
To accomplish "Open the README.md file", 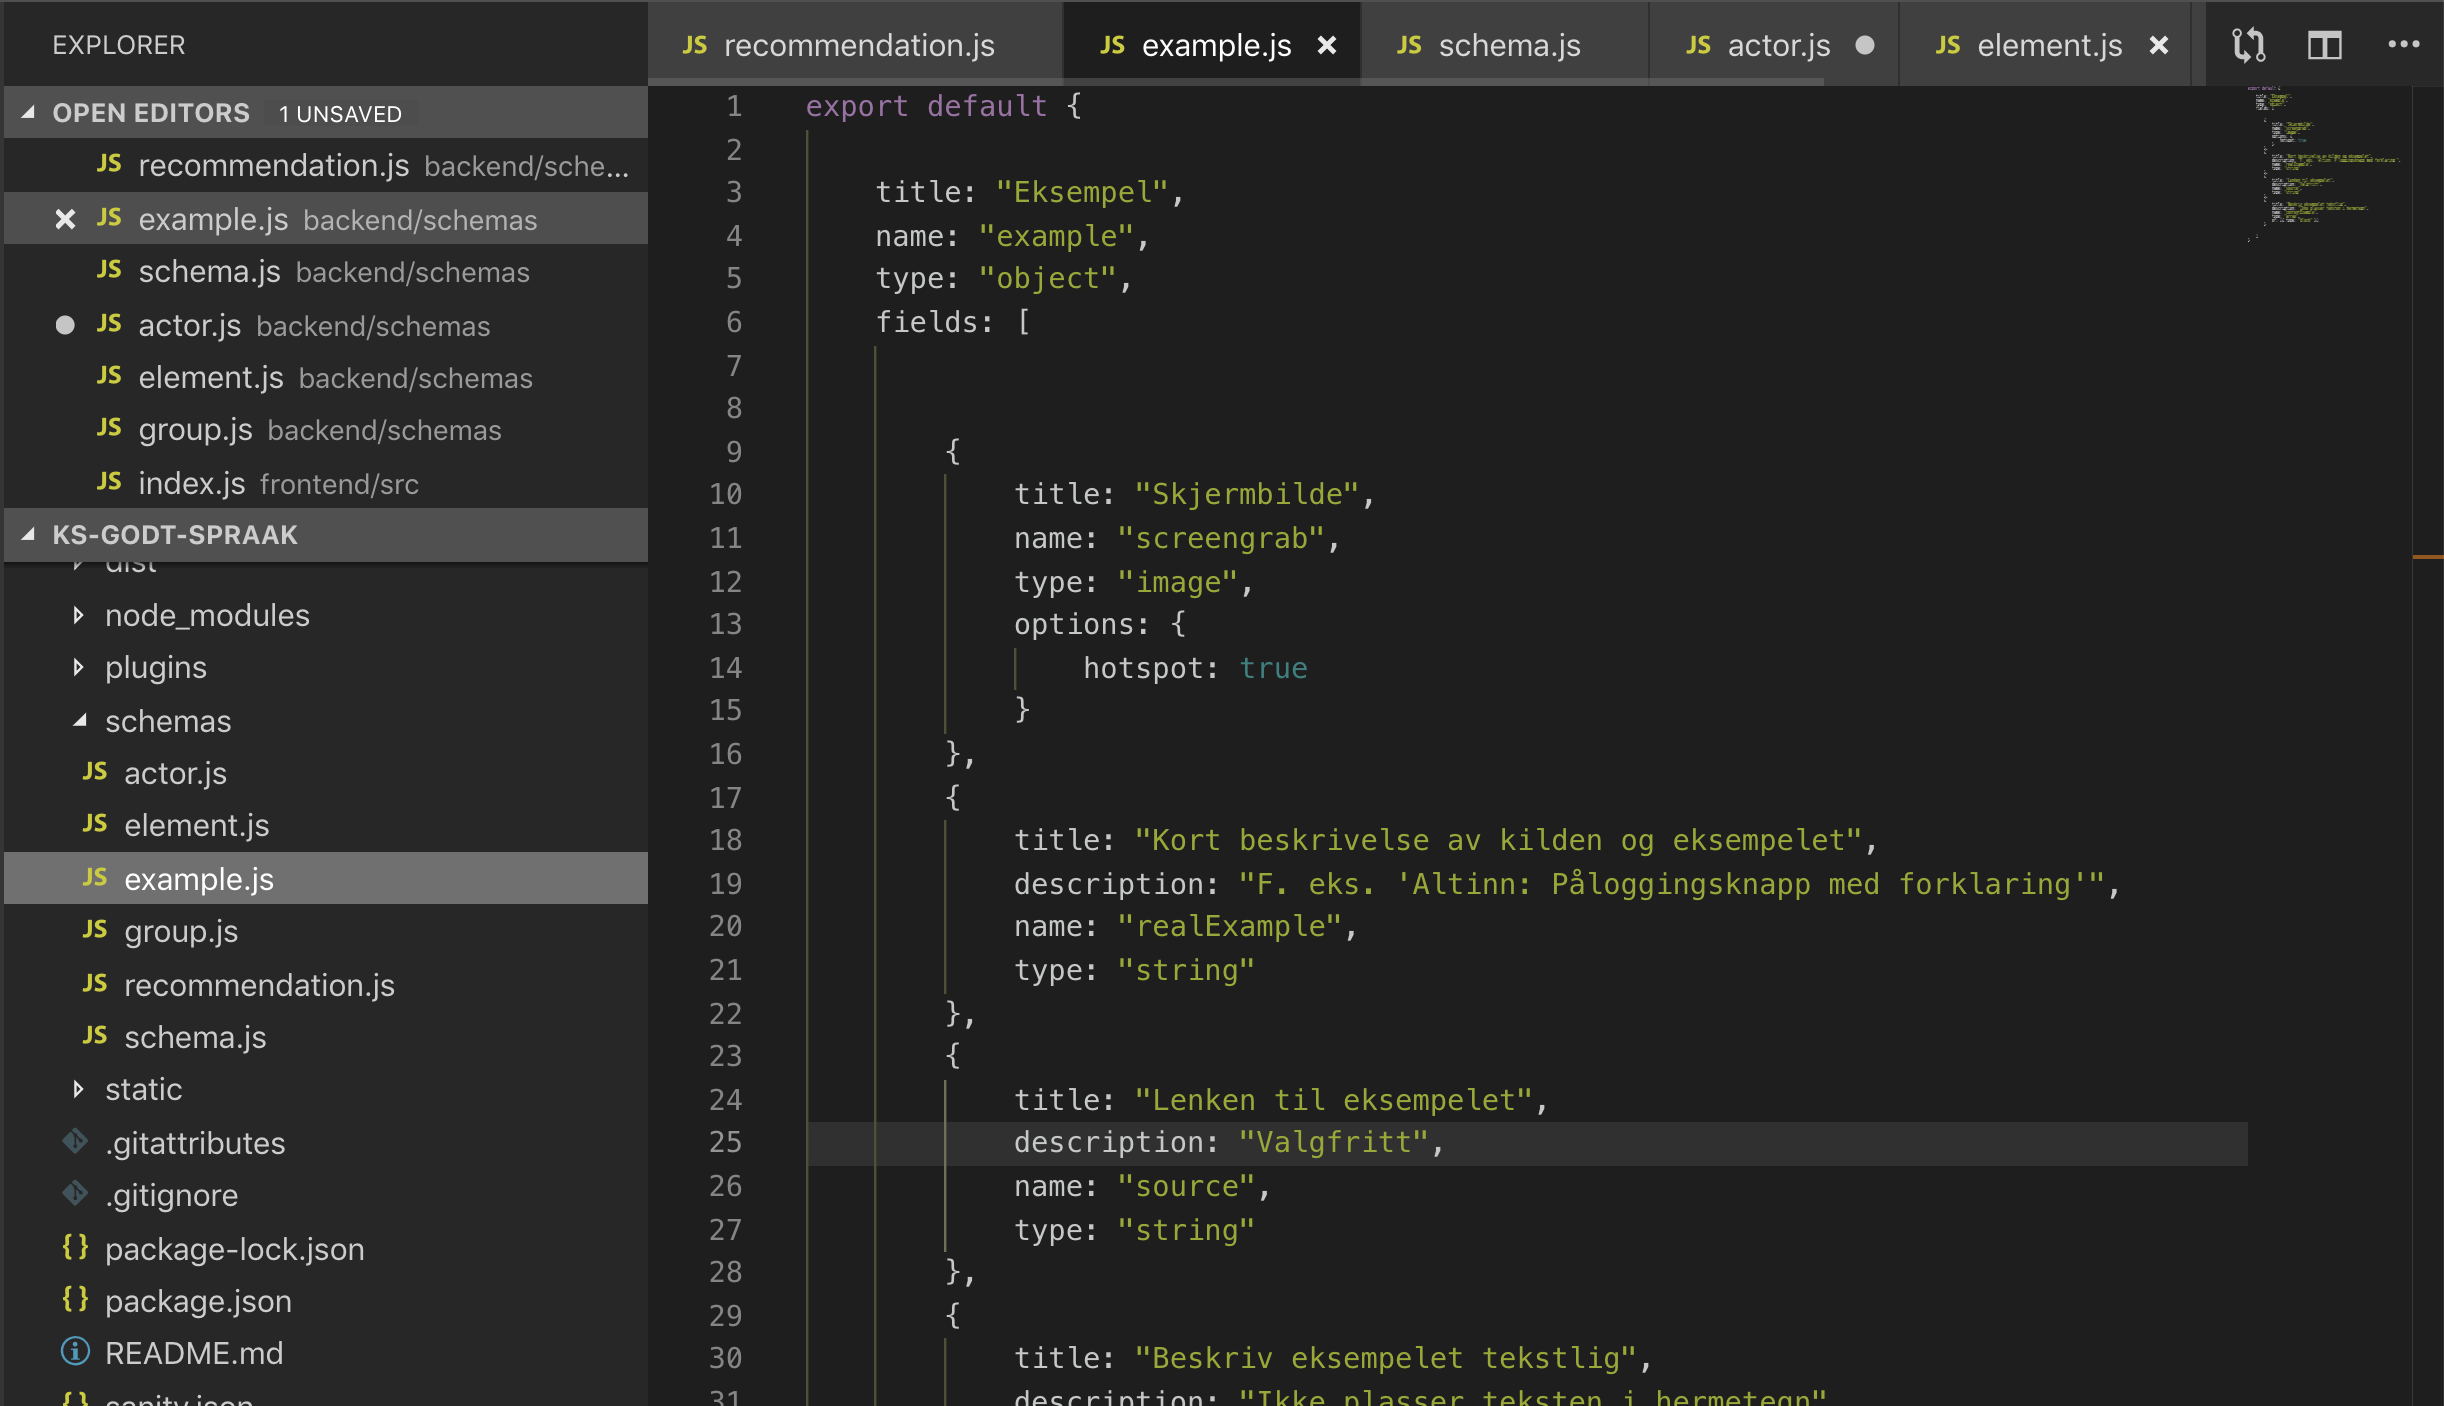I will coord(325,1353).
